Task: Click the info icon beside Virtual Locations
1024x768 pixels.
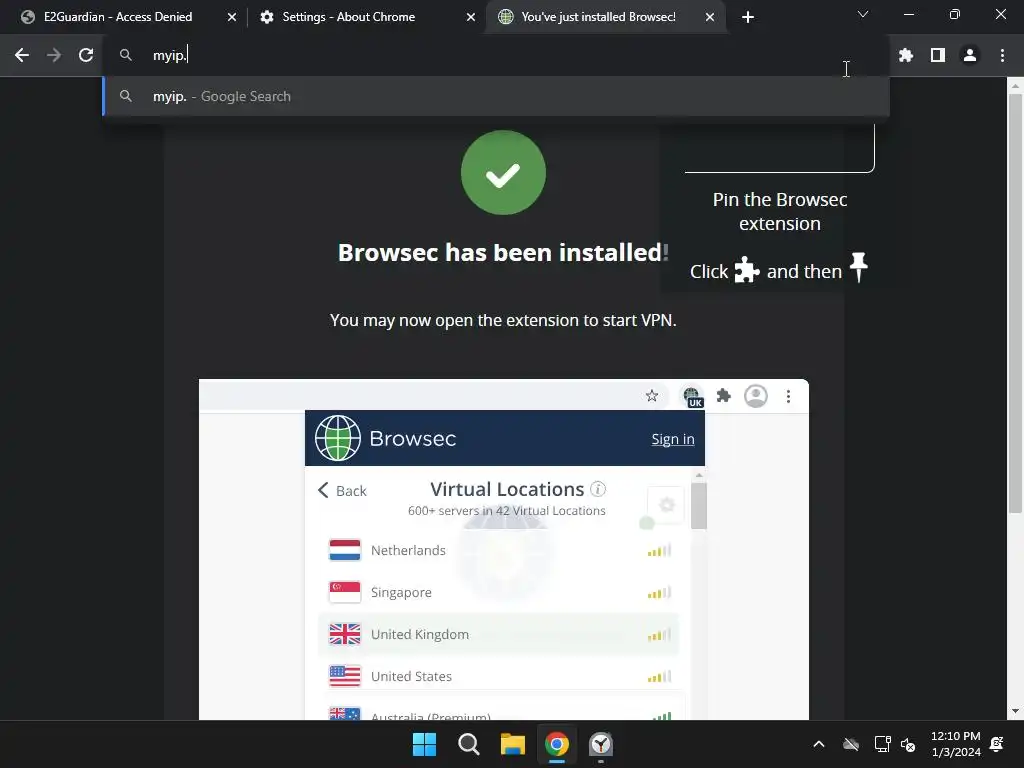Action: click(x=598, y=488)
